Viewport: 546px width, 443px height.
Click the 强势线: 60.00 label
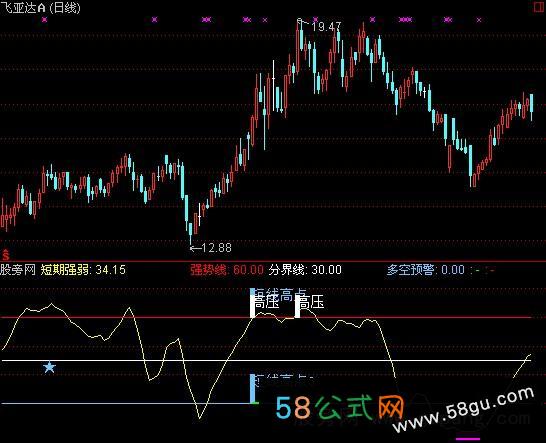[x=227, y=270]
